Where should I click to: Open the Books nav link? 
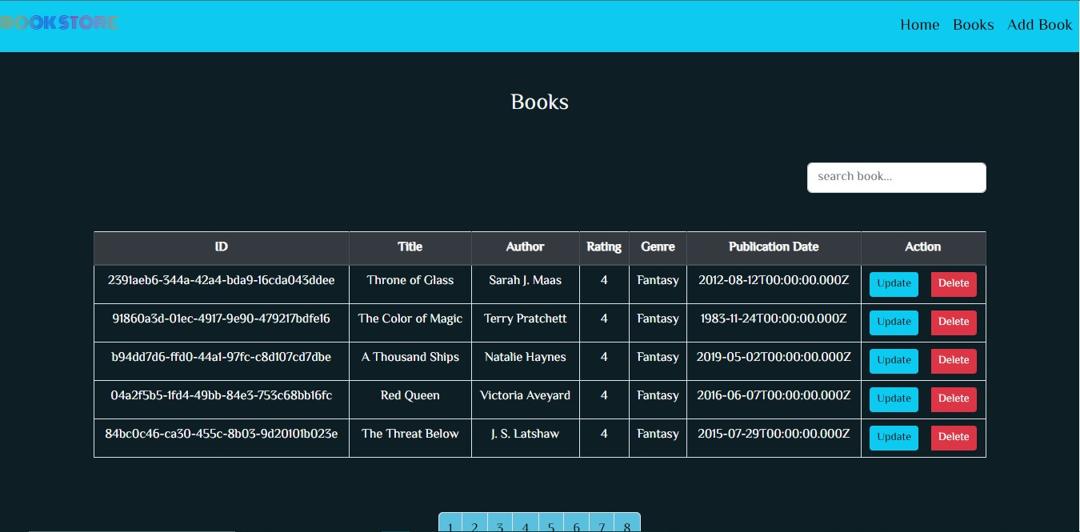[973, 25]
